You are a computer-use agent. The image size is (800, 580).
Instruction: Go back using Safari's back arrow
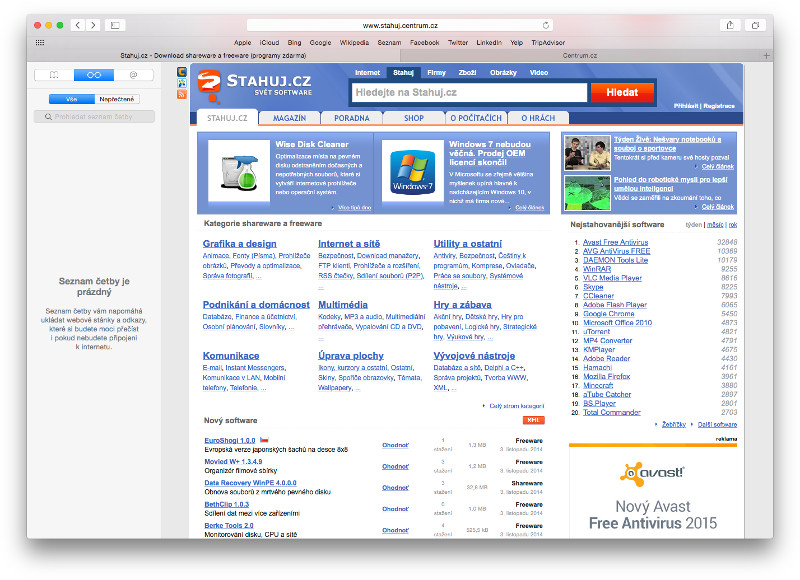pos(78,25)
